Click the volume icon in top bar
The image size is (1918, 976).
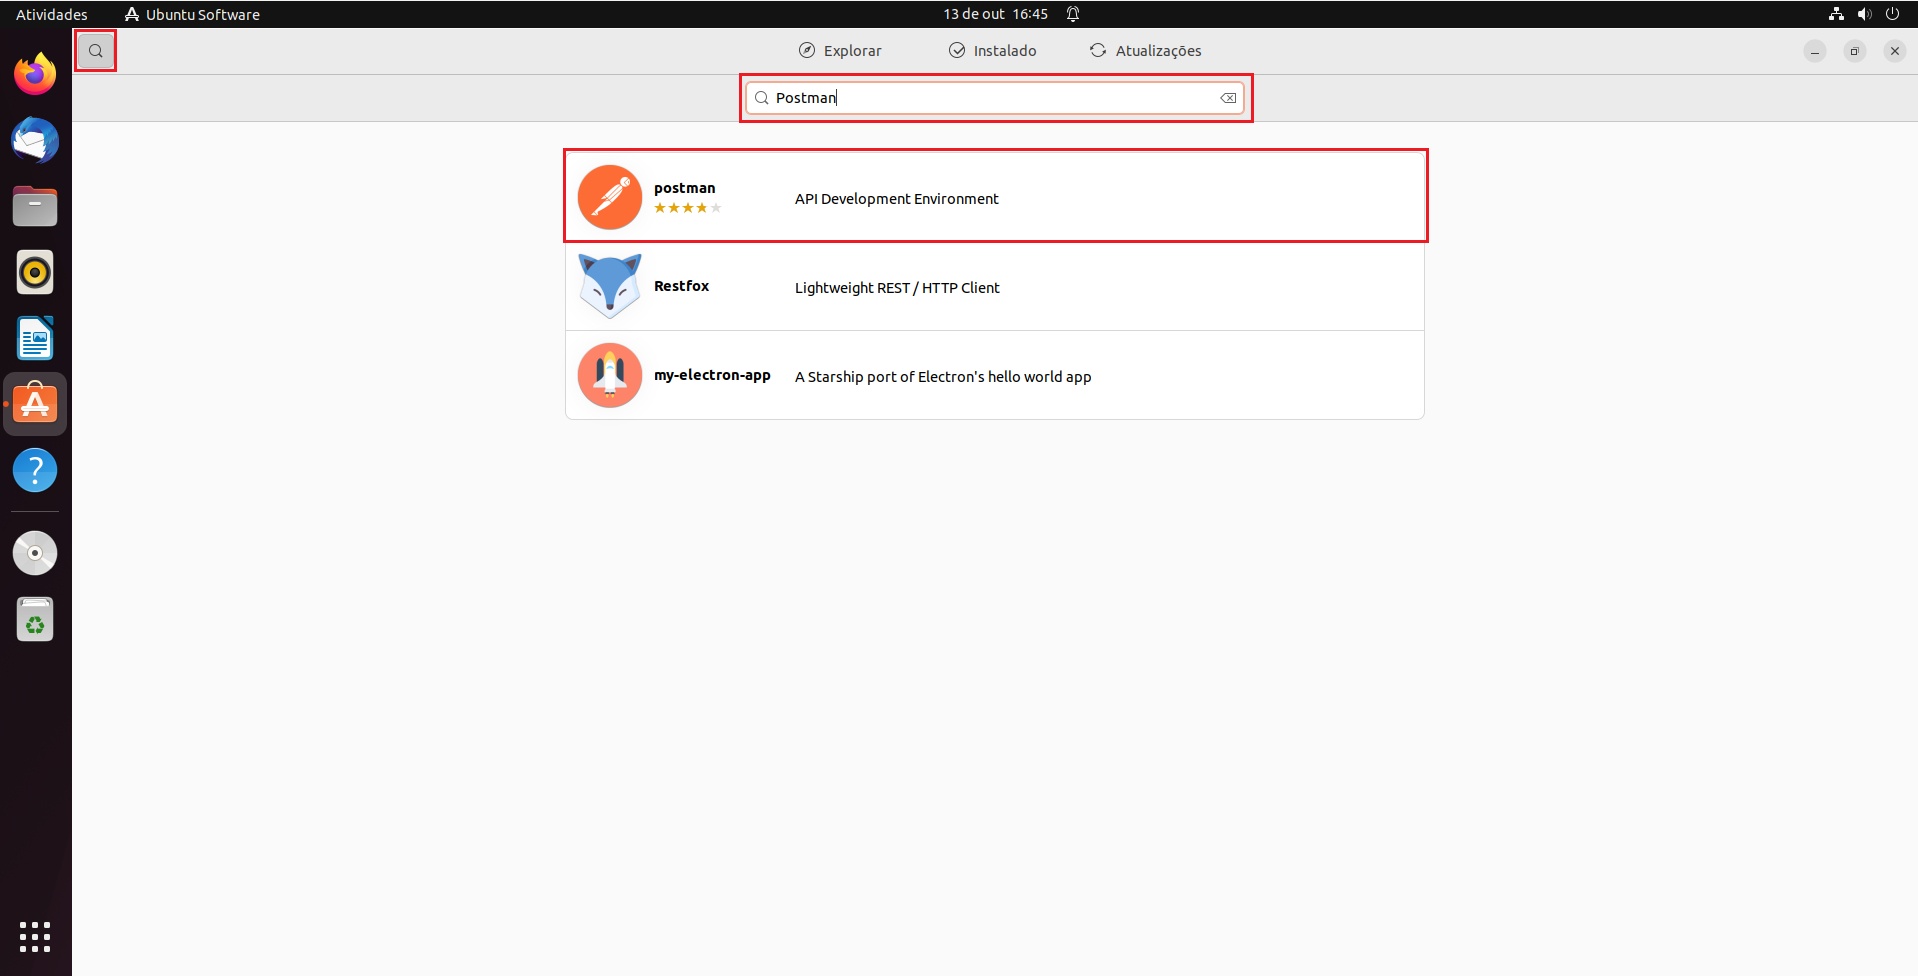[1864, 14]
